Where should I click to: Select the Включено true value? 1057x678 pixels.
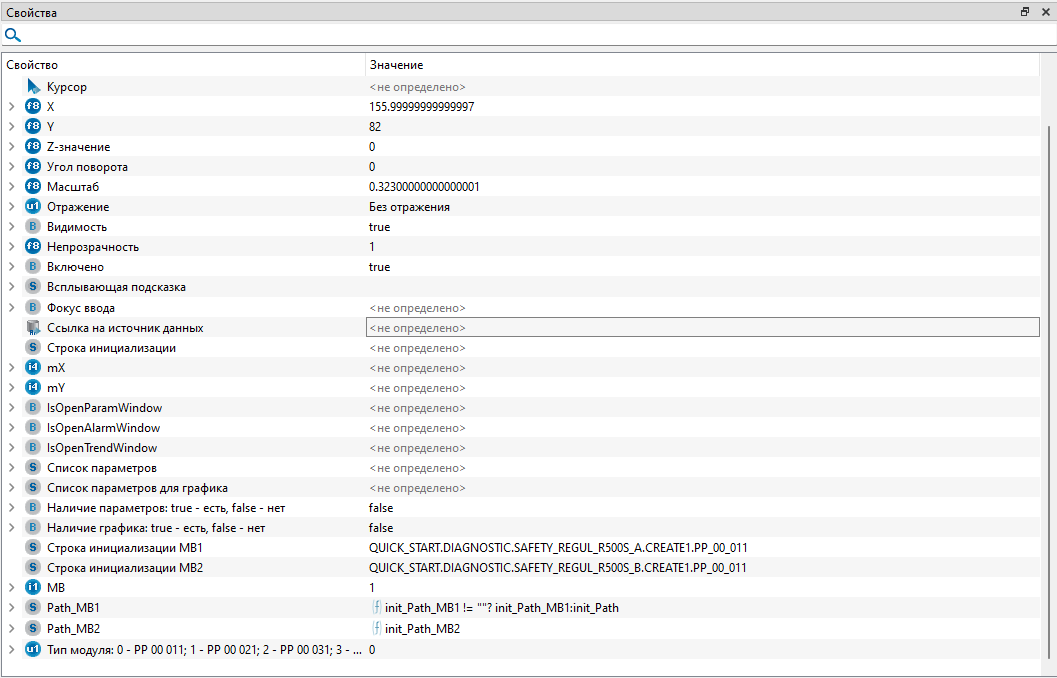(380, 267)
